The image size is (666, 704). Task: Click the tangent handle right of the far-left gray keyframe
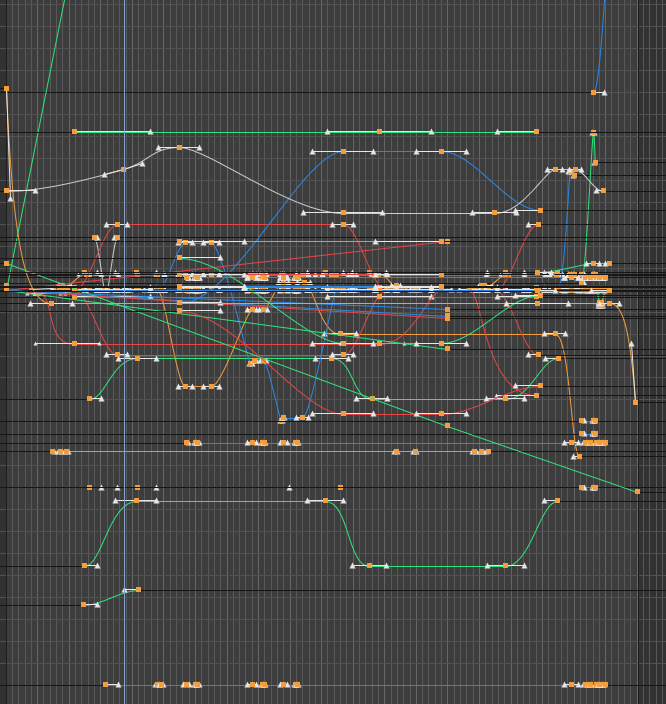35,191
